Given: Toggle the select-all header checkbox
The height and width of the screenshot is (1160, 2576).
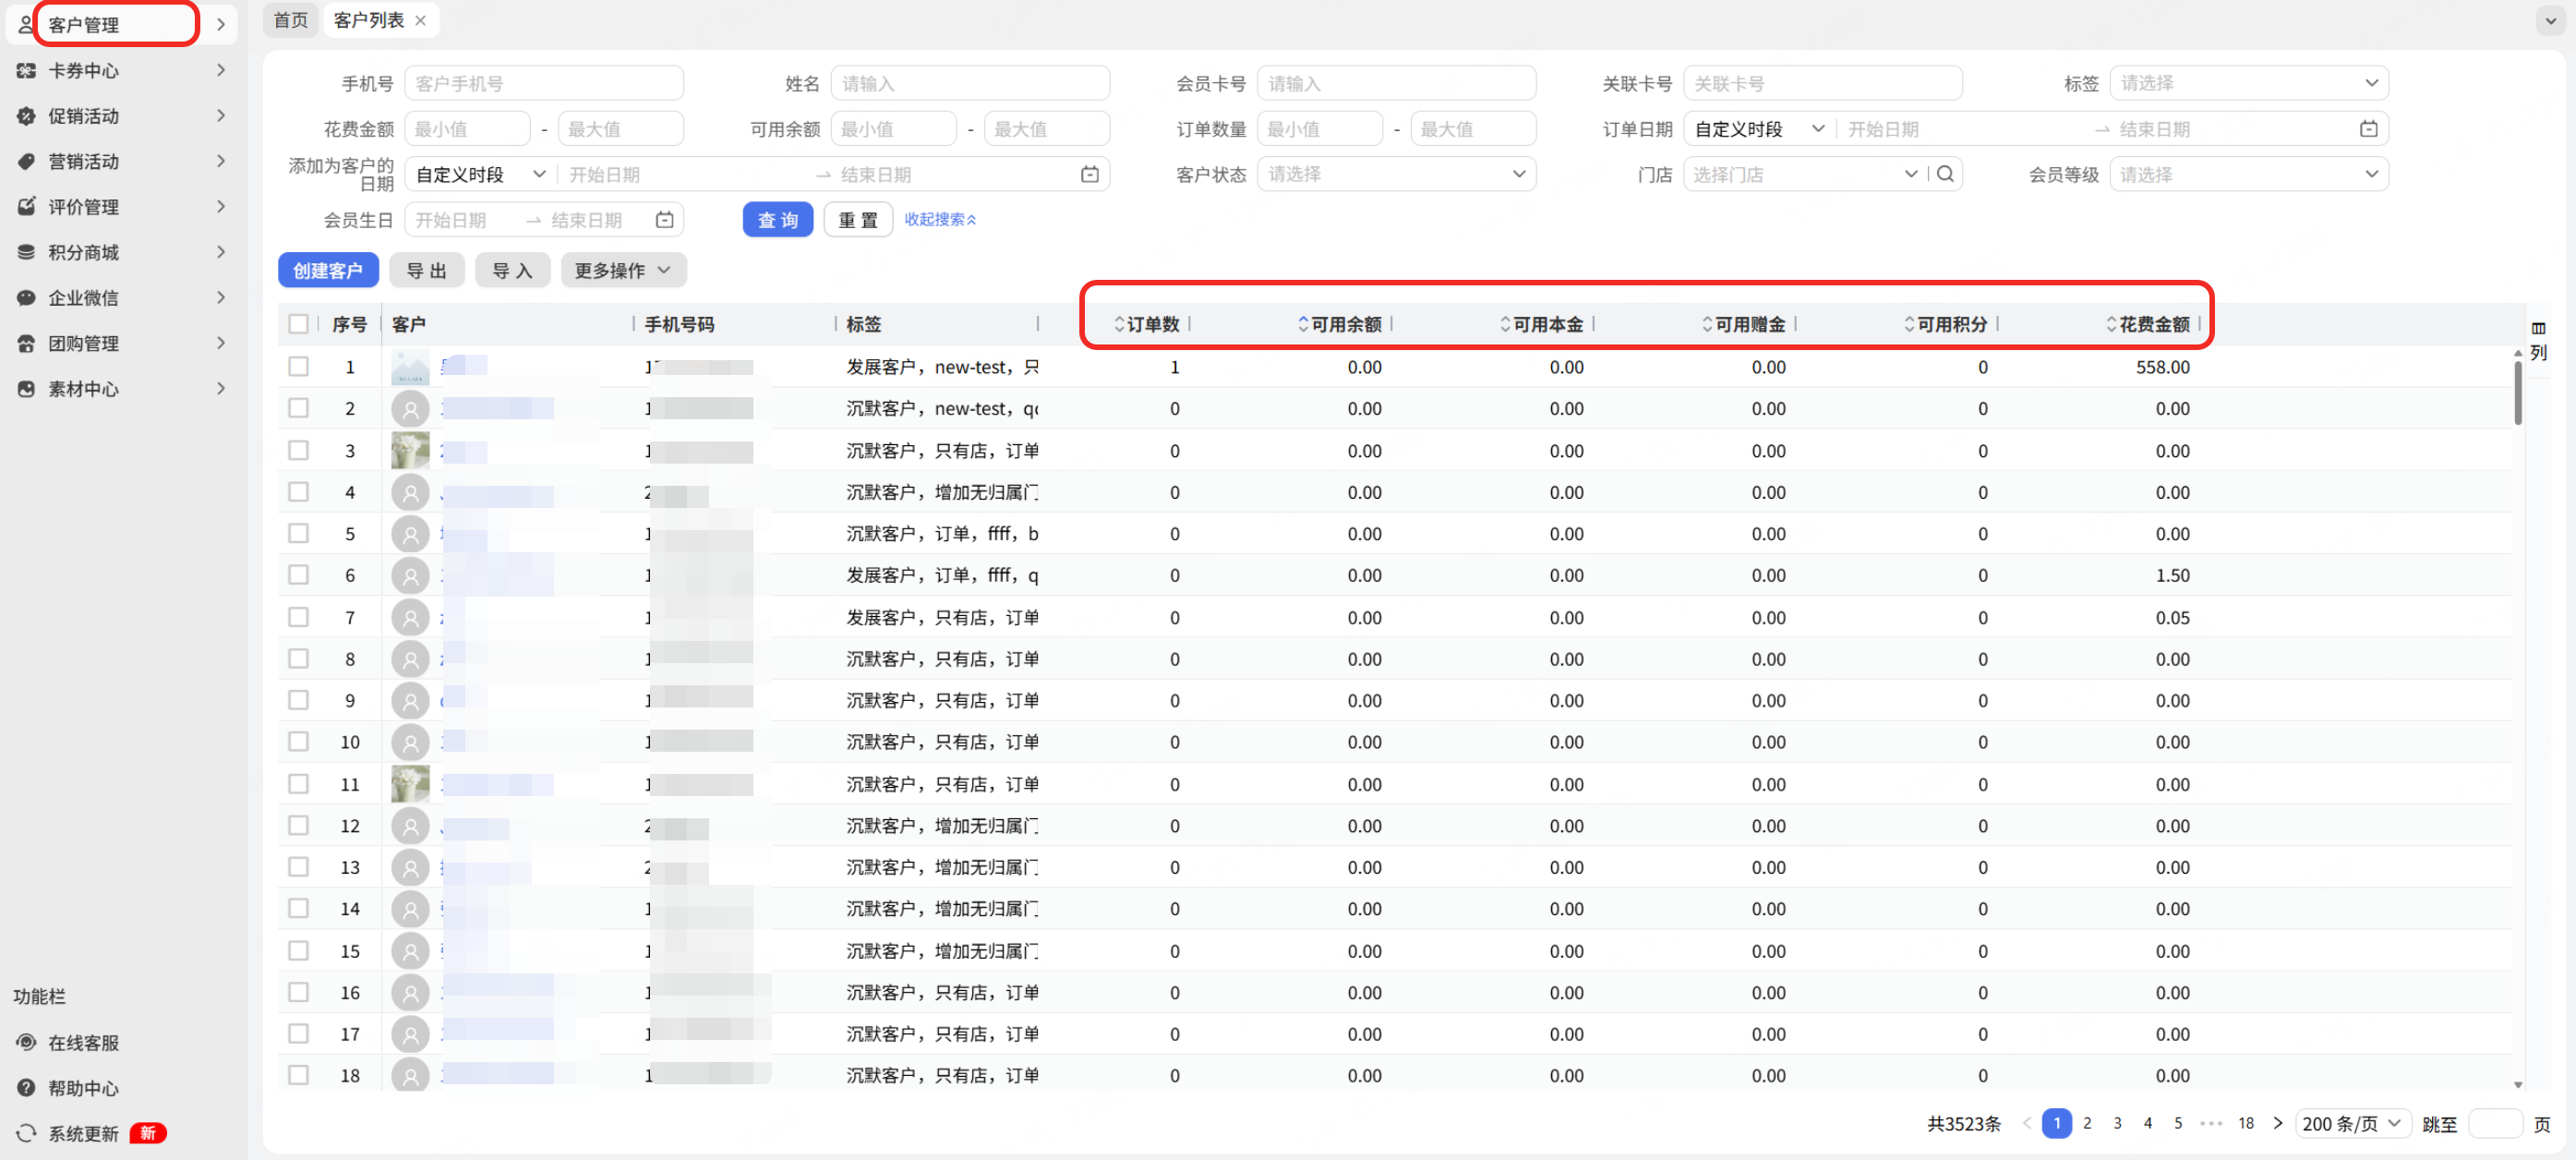Looking at the screenshot, I should pos(298,324).
